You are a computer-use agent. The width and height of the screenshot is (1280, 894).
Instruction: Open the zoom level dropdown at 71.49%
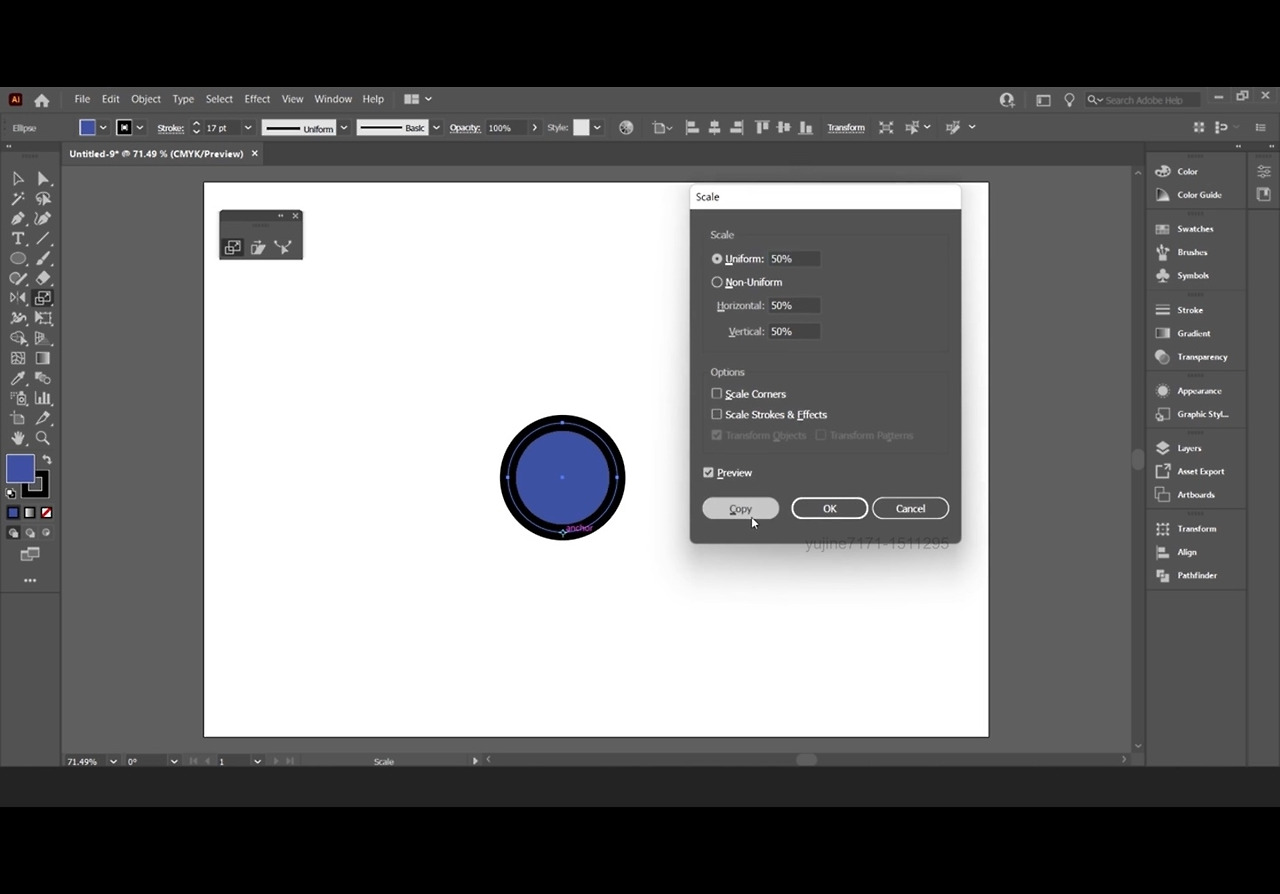click(112, 761)
